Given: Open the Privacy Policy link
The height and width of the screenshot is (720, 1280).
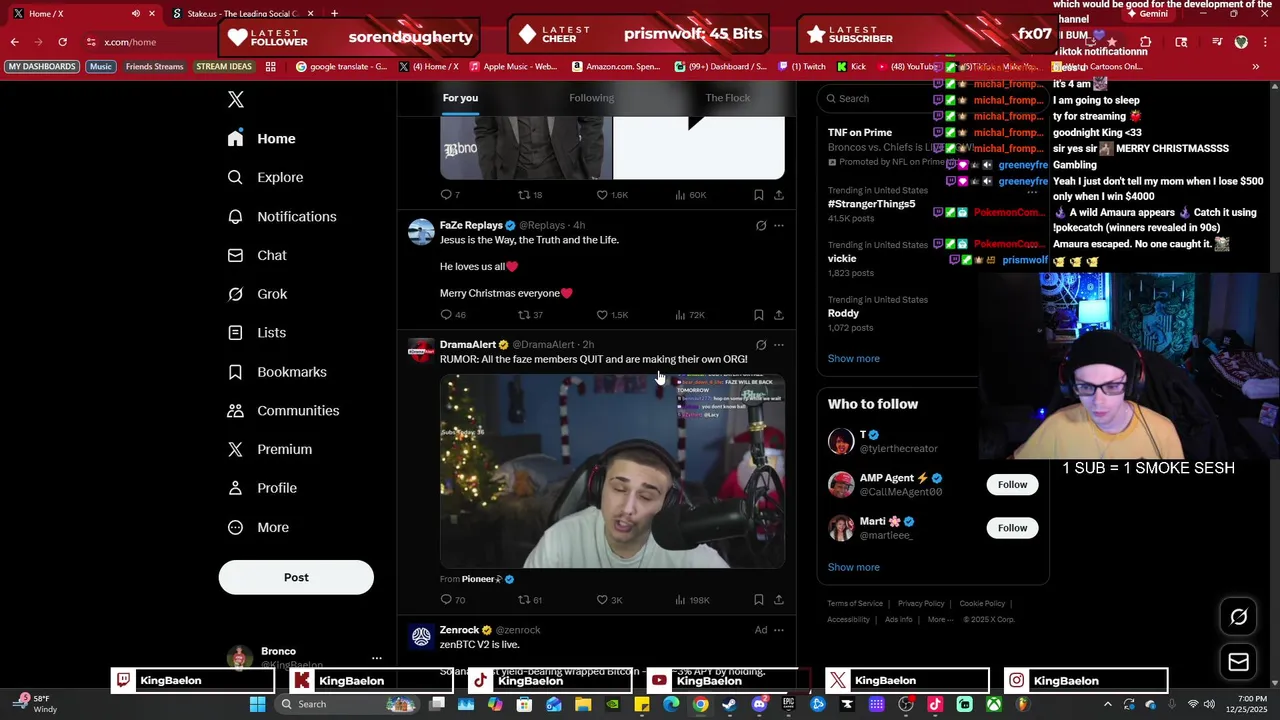Looking at the screenshot, I should point(921,604).
